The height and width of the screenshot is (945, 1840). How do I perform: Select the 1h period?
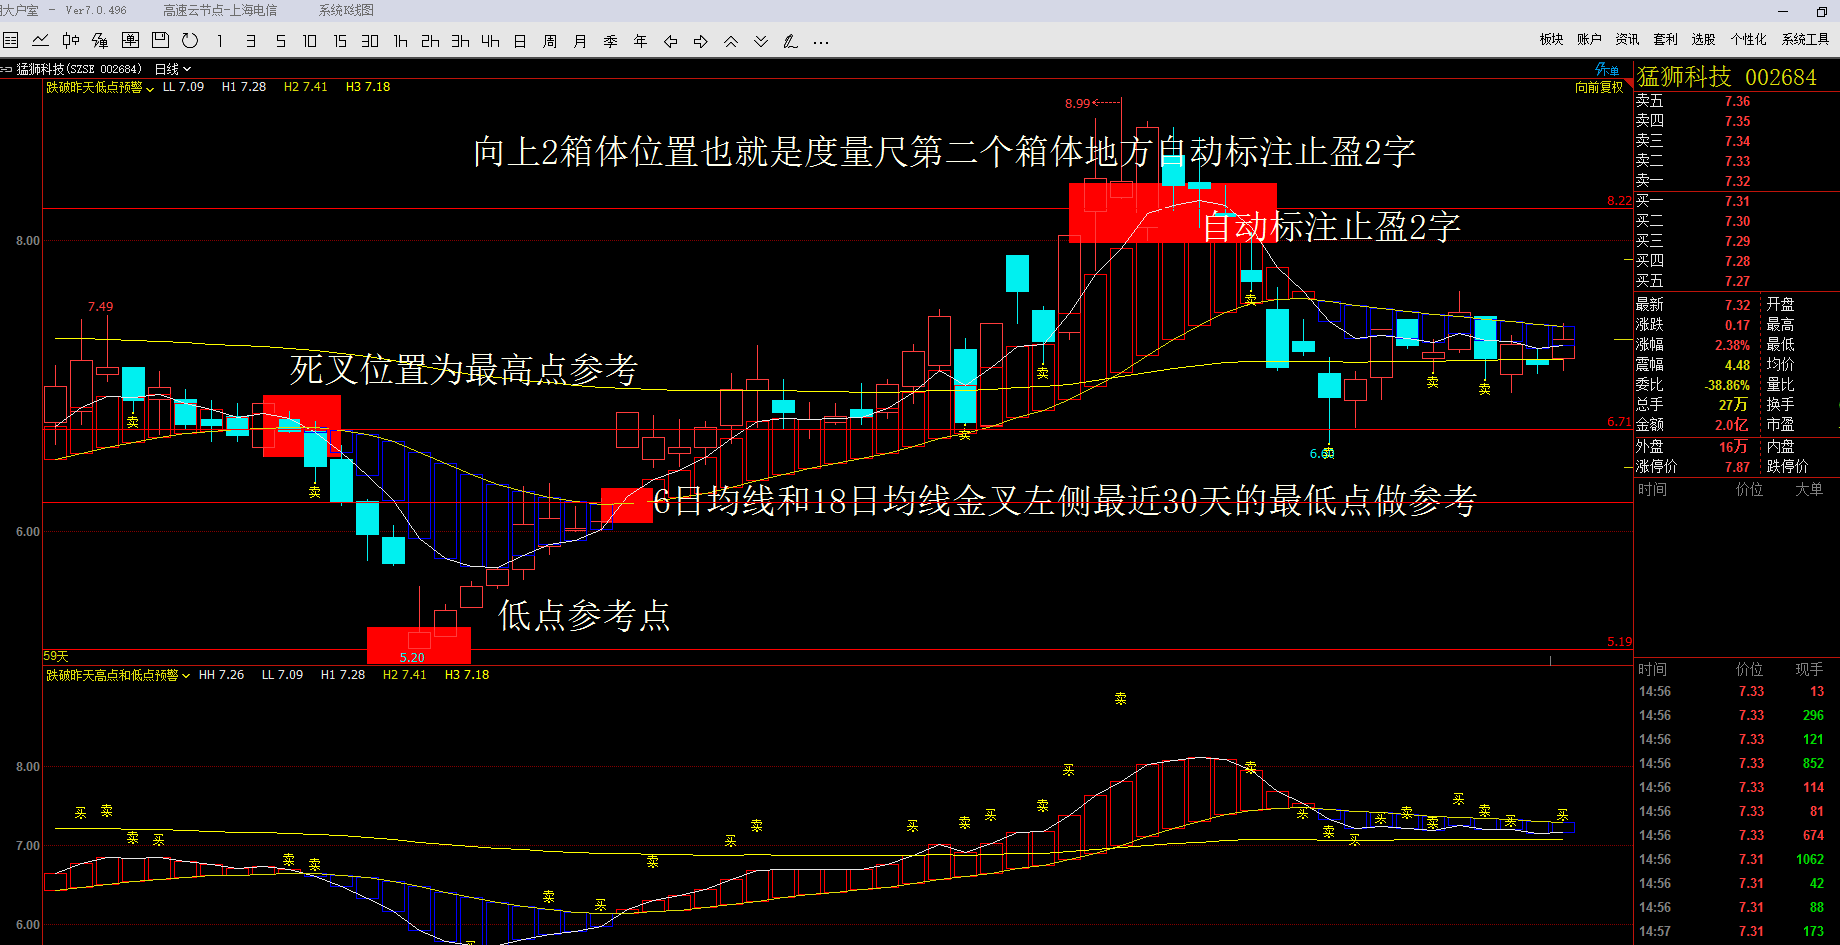click(x=400, y=41)
